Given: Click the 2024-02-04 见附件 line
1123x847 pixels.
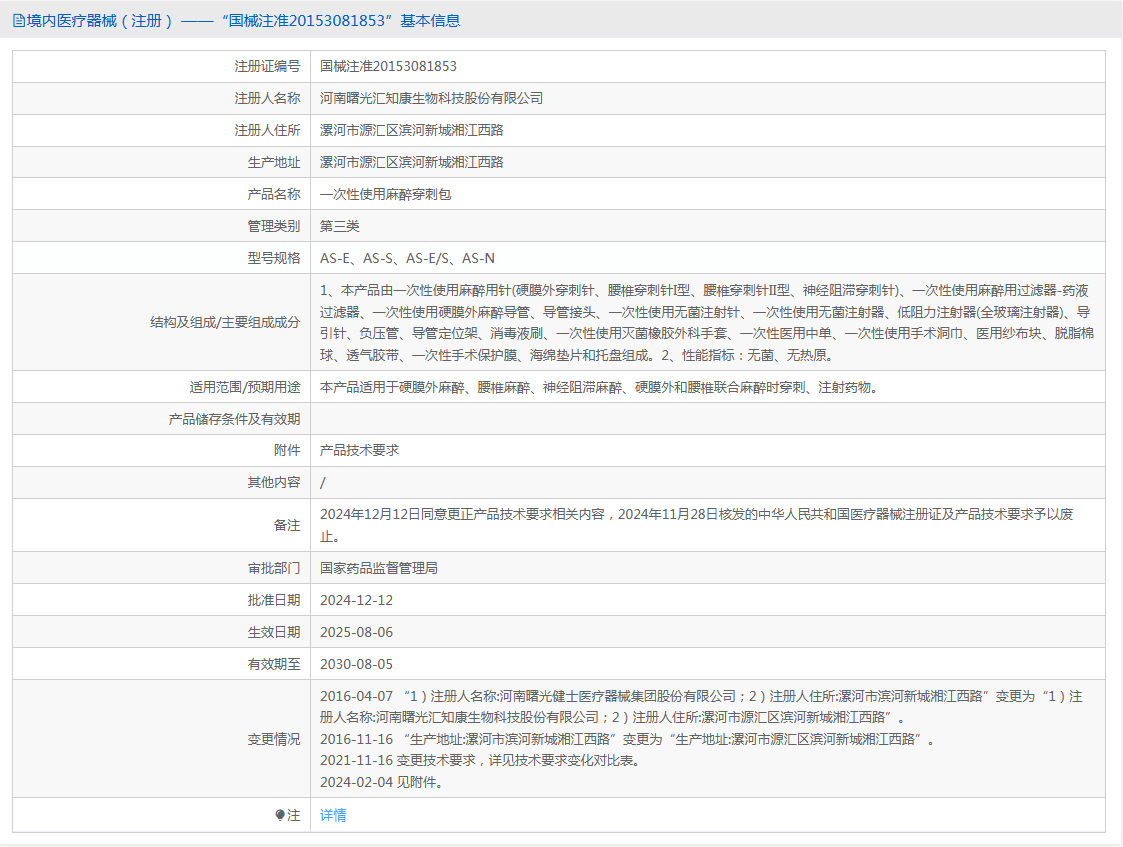Looking at the screenshot, I should click(382, 782).
